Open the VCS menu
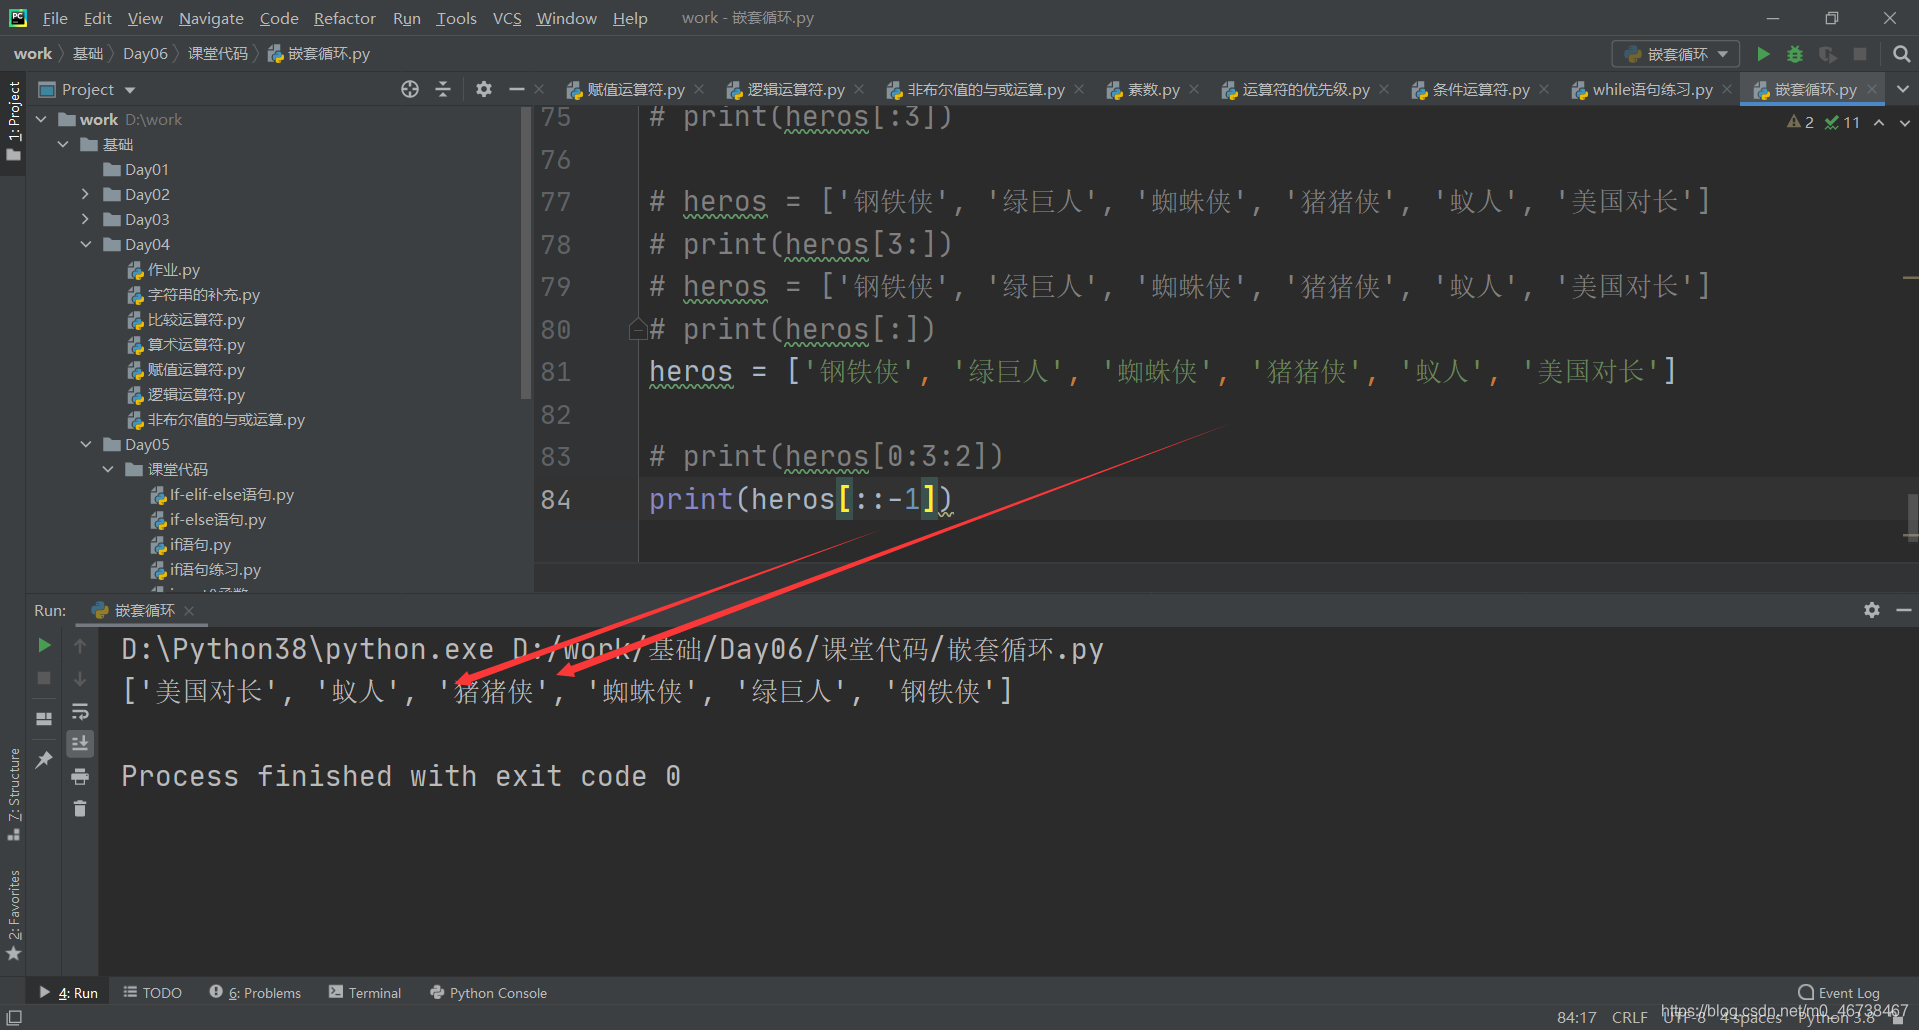 507,18
